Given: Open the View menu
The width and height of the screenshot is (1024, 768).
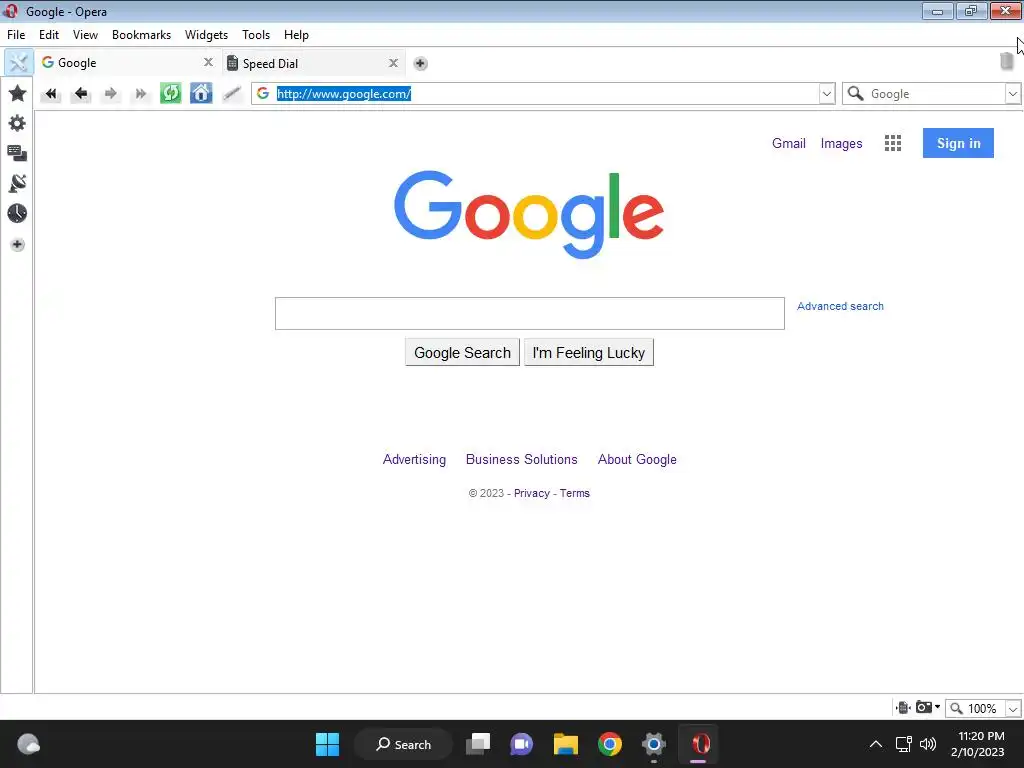Looking at the screenshot, I should point(85,35).
